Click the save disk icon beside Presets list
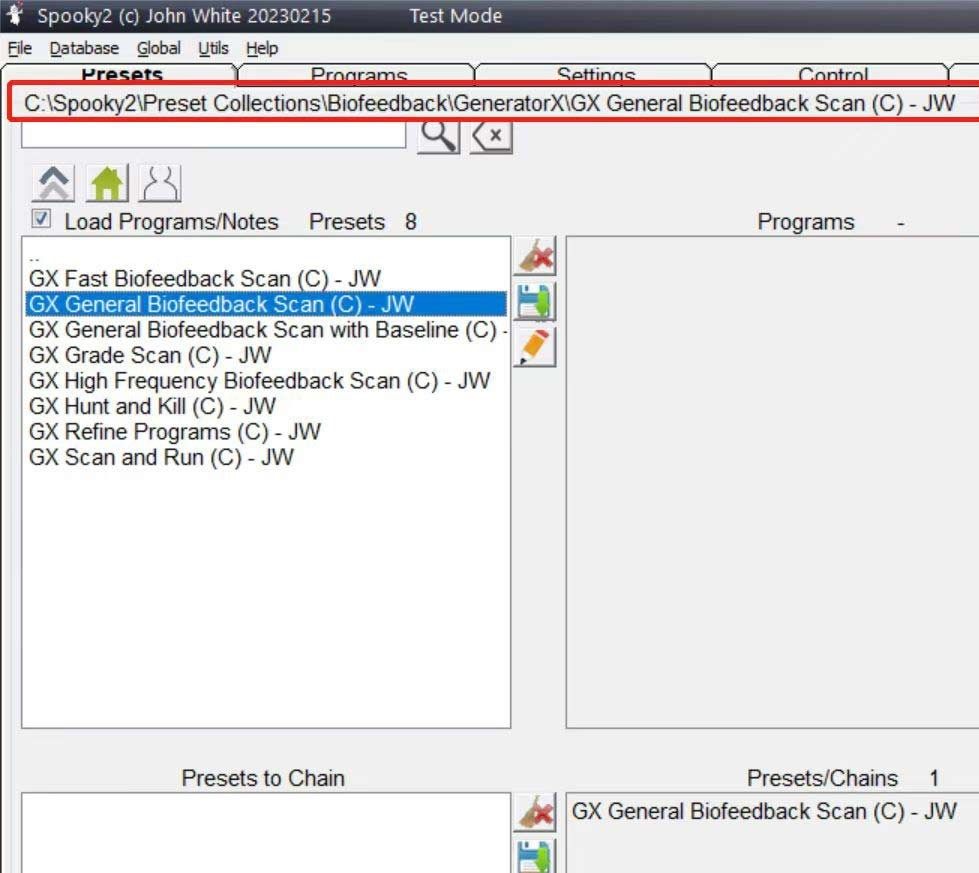This screenshot has width=979, height=873. (535, 302)
